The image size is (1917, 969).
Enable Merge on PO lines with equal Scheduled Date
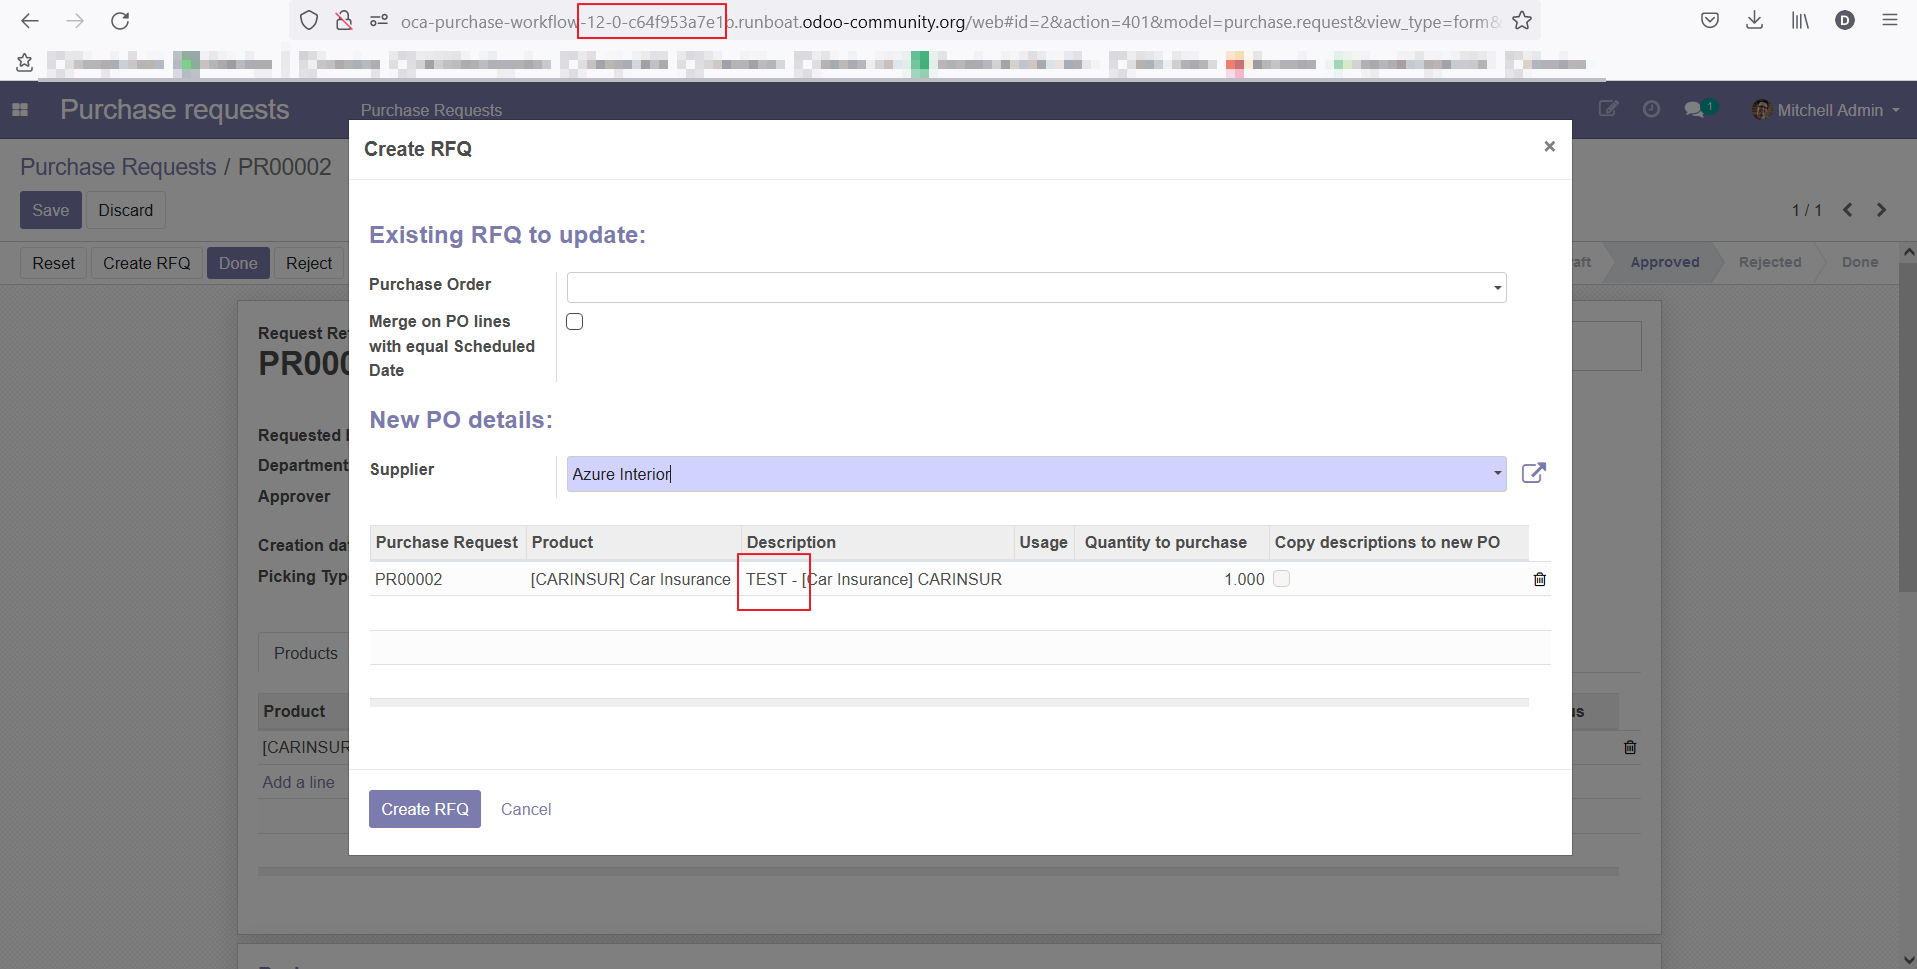[x=575, y=321]
